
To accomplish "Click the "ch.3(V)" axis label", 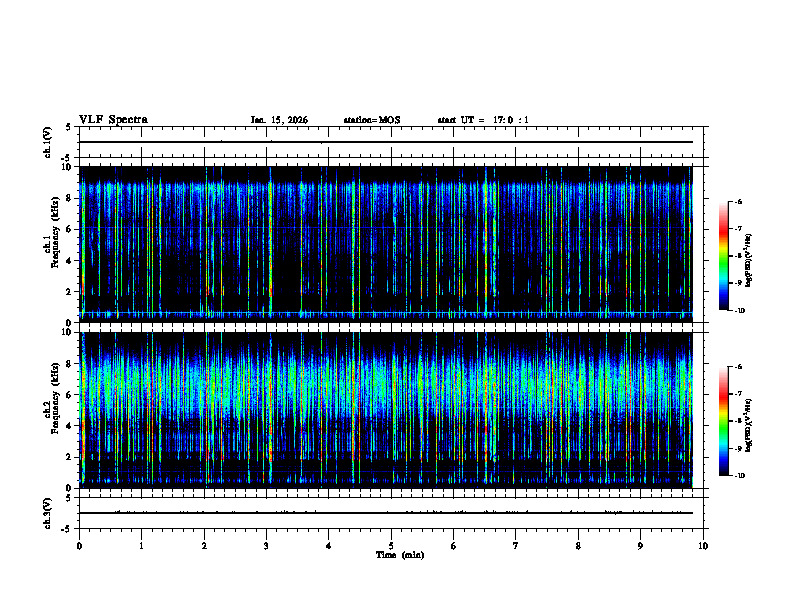I will (x=48, y=513).
